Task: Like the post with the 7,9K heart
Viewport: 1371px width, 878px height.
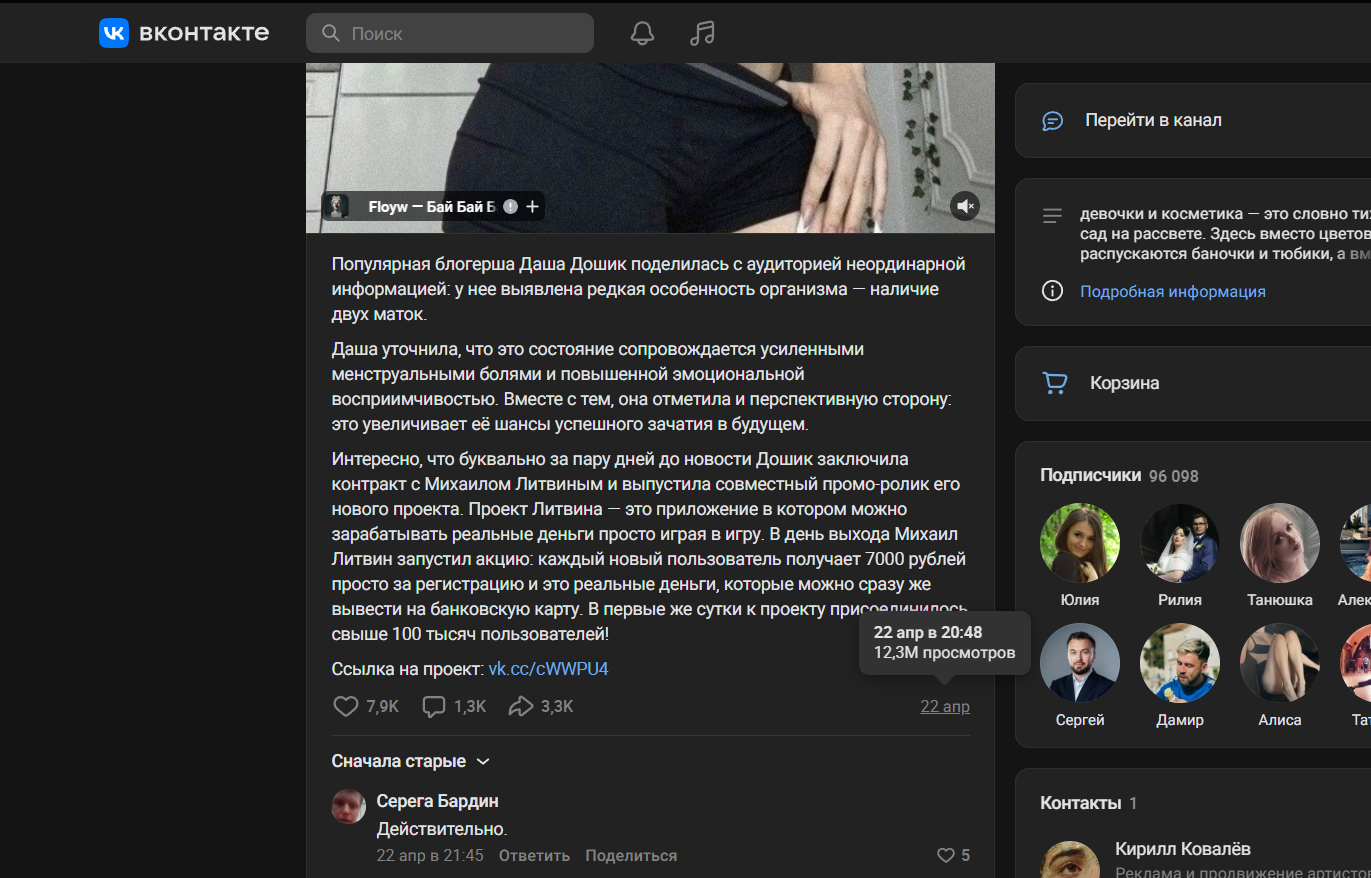Action: [345, 706]
